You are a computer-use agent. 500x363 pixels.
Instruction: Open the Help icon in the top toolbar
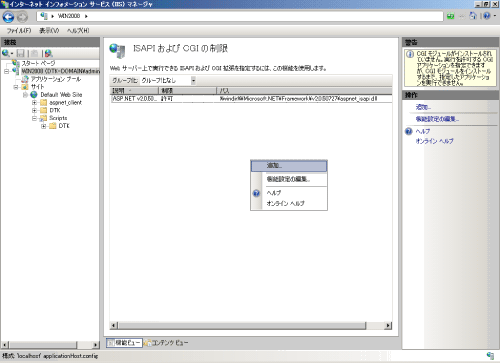pos(487,16)
